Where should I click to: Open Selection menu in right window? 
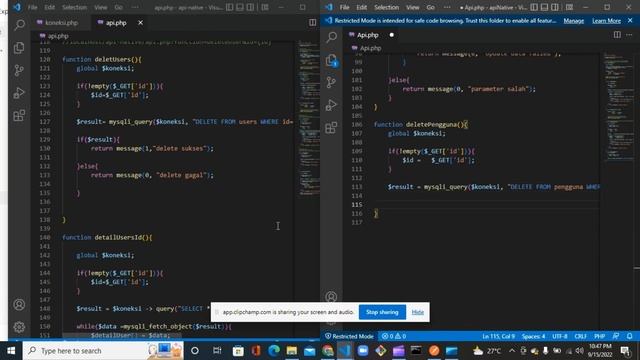click(x=387, y=7)
